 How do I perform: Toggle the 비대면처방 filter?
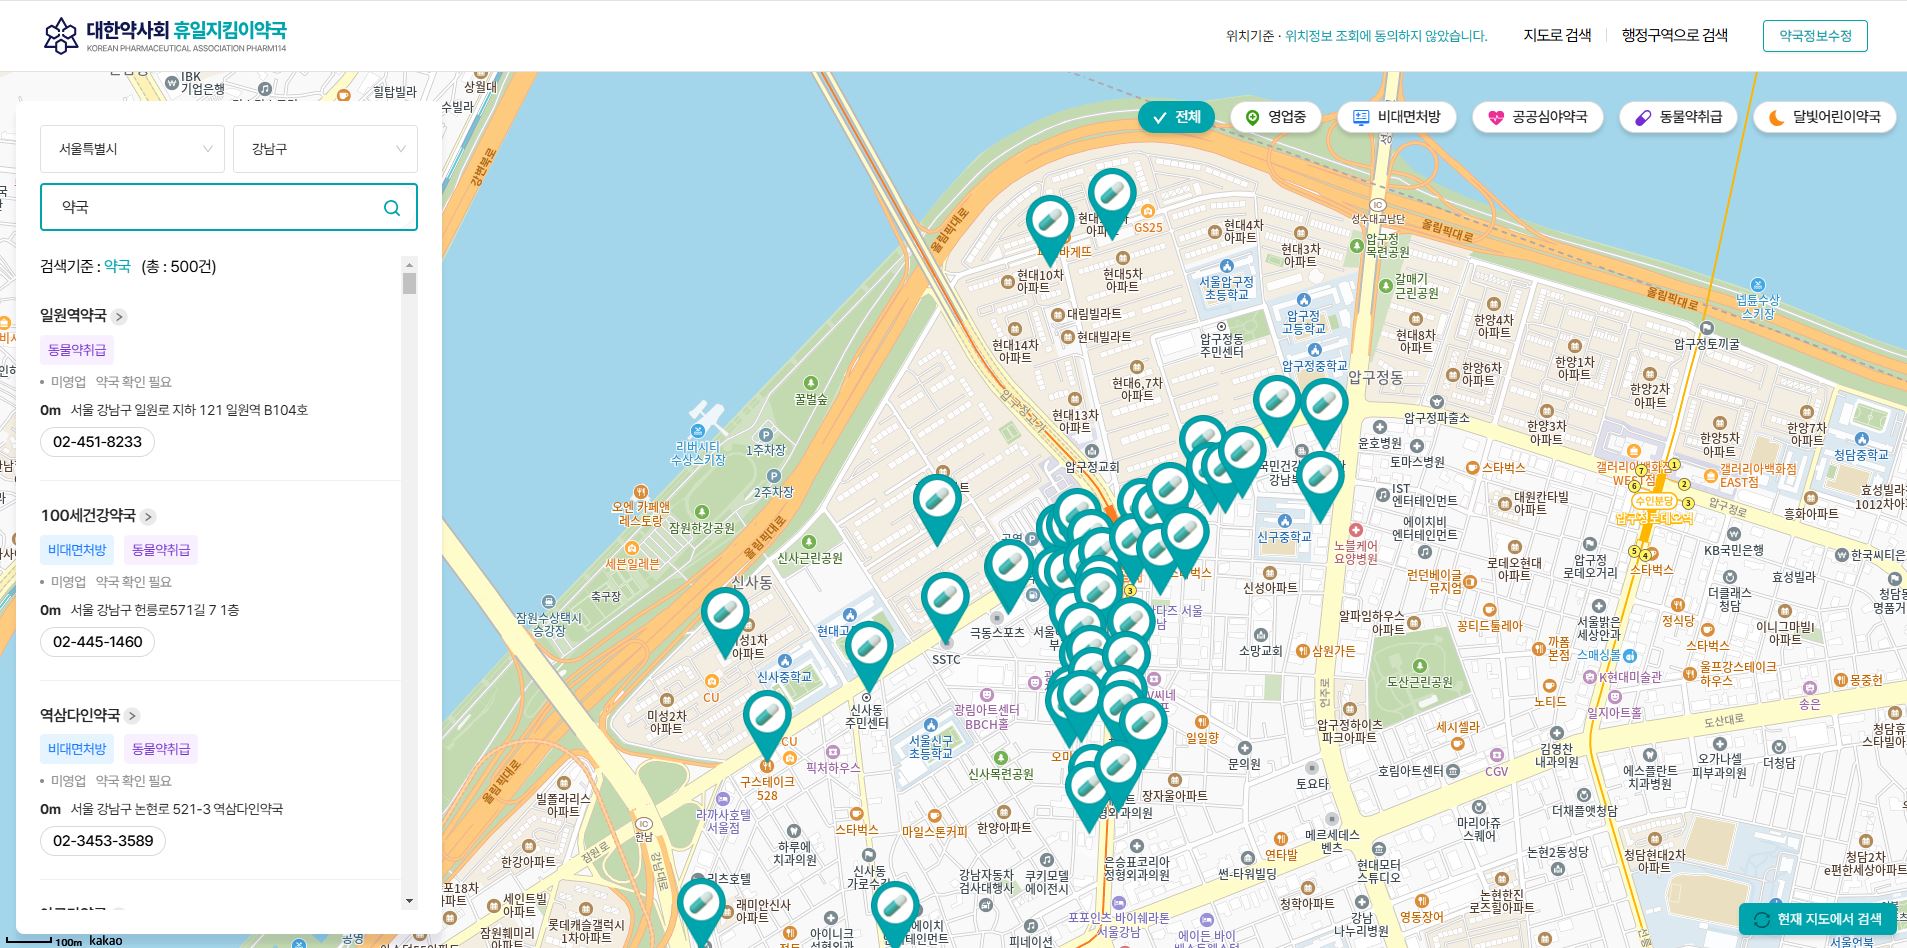pyautogui.click(x=1397, y=117)
